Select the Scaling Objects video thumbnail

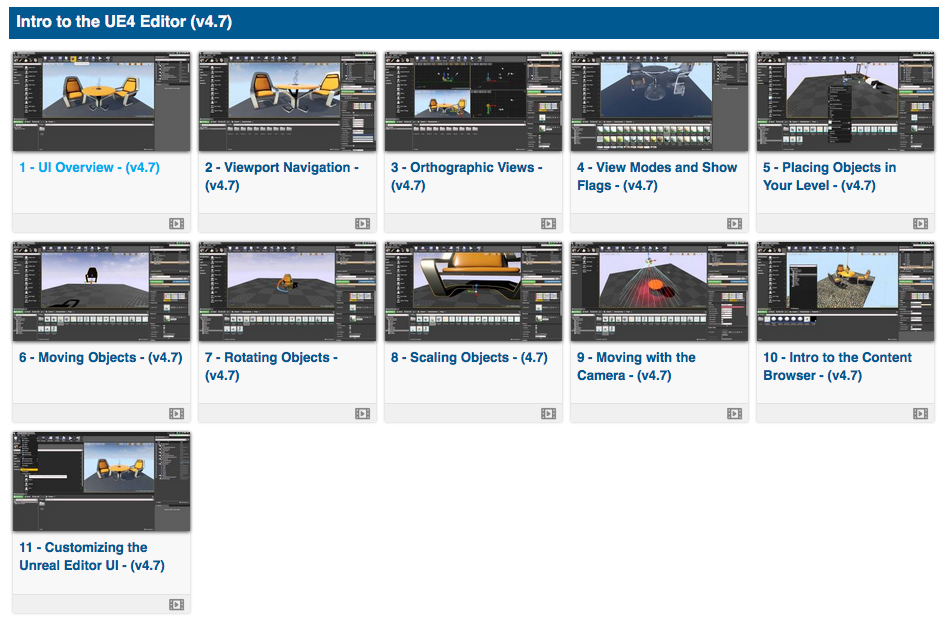coord(474,291)
